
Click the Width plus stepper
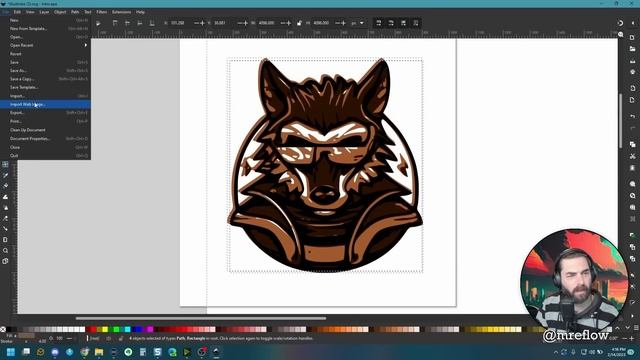[289, 23]
